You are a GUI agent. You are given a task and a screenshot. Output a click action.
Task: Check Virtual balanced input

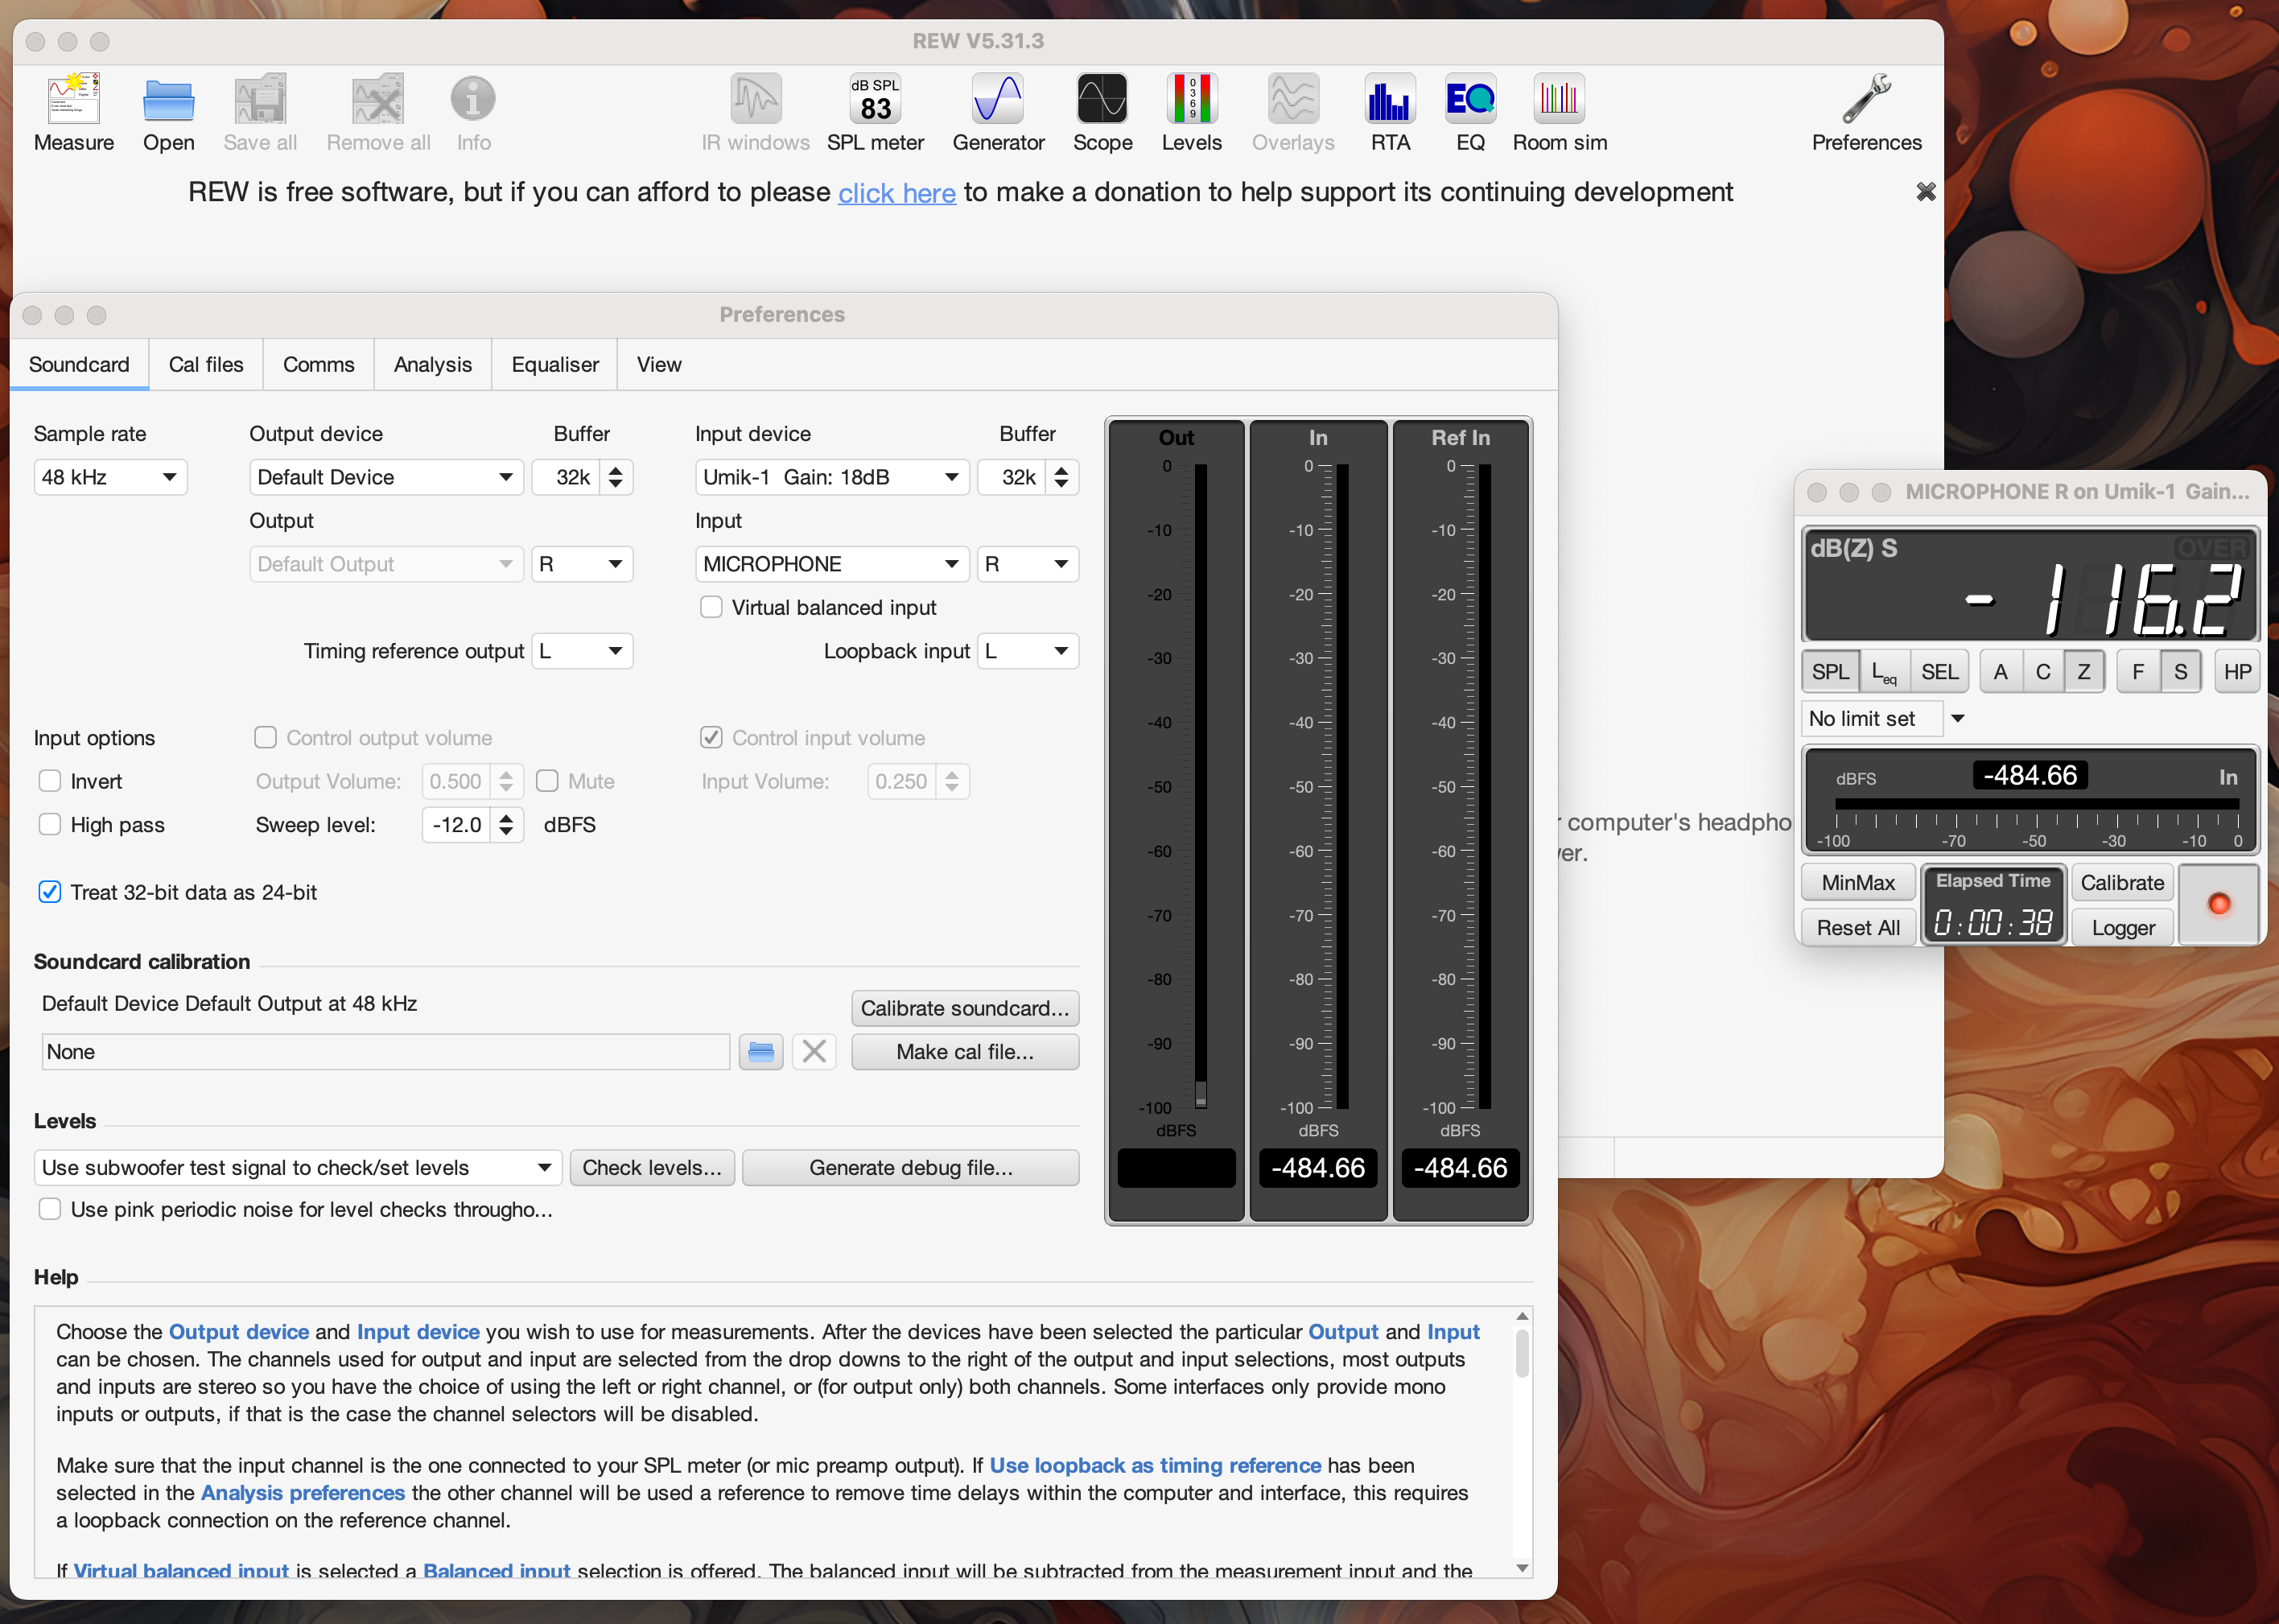point(711,607)
